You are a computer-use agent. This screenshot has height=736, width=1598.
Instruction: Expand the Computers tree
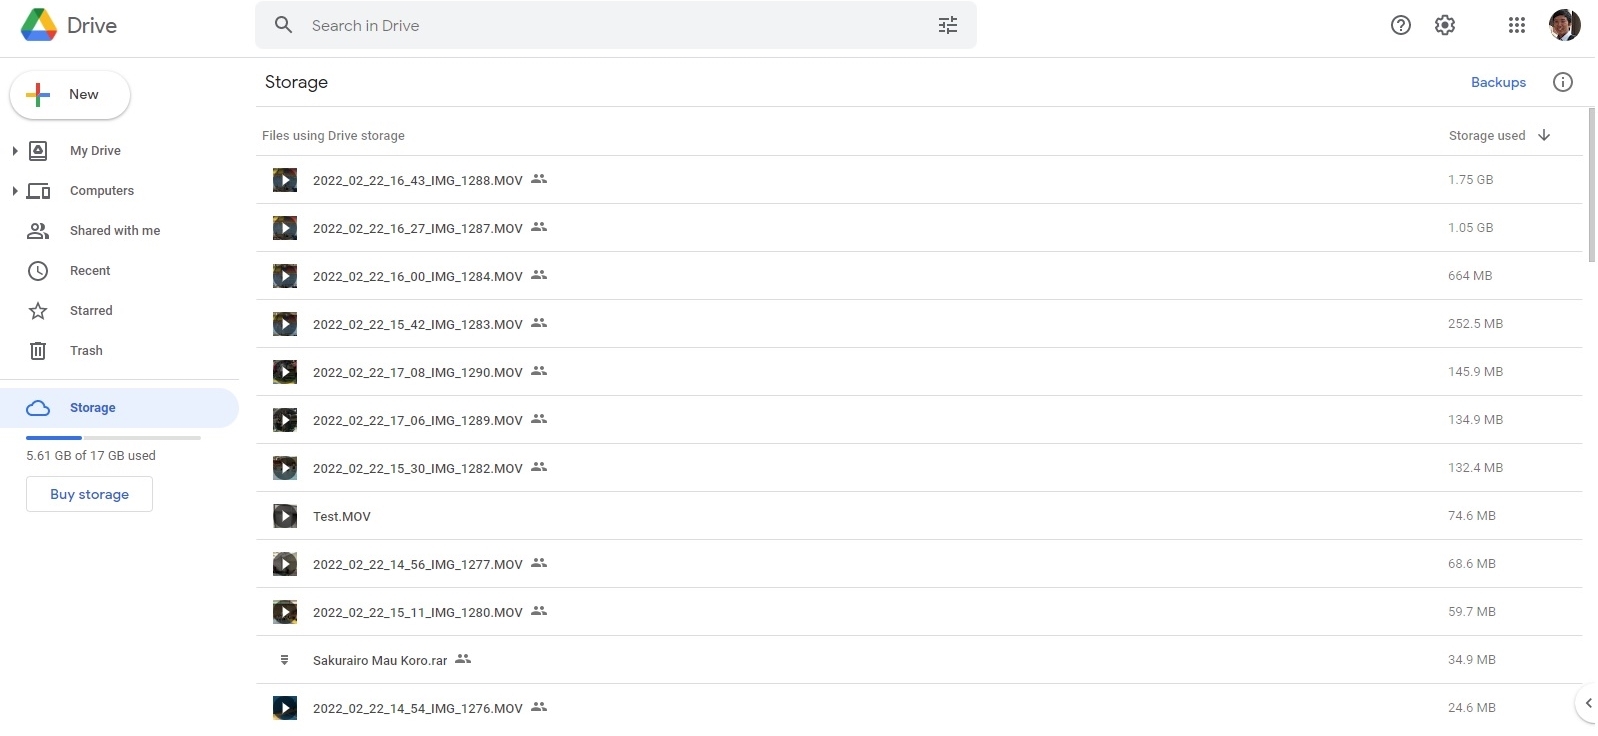click(x=15, y=191)
